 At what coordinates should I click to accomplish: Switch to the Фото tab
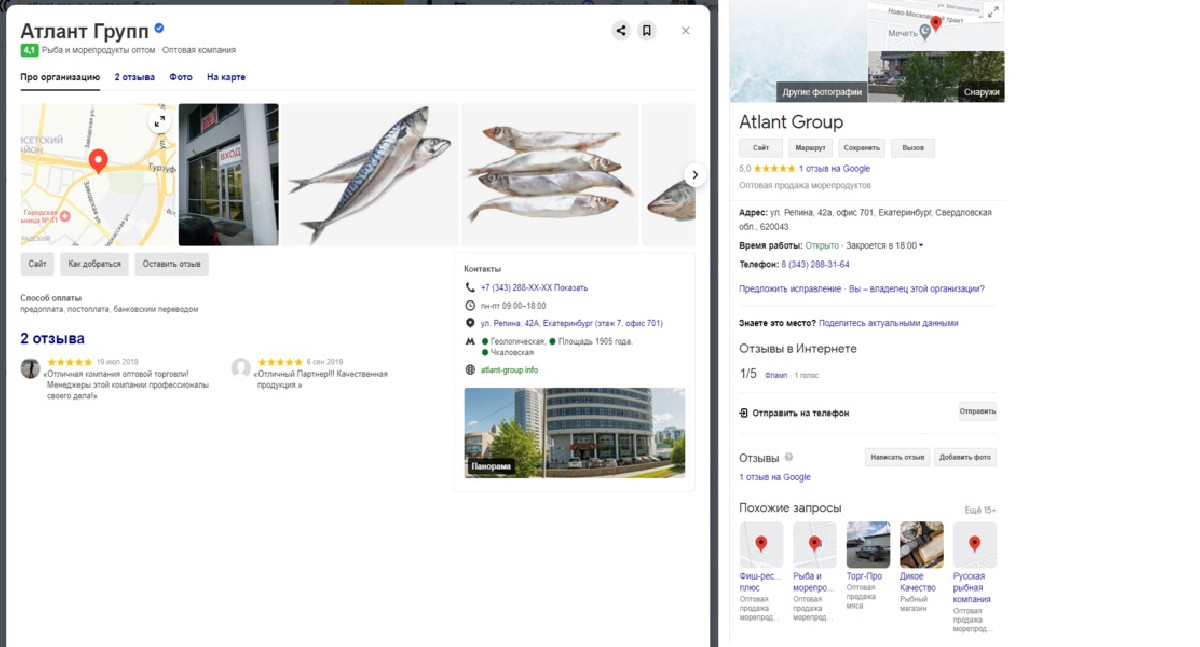pos(181,77)
